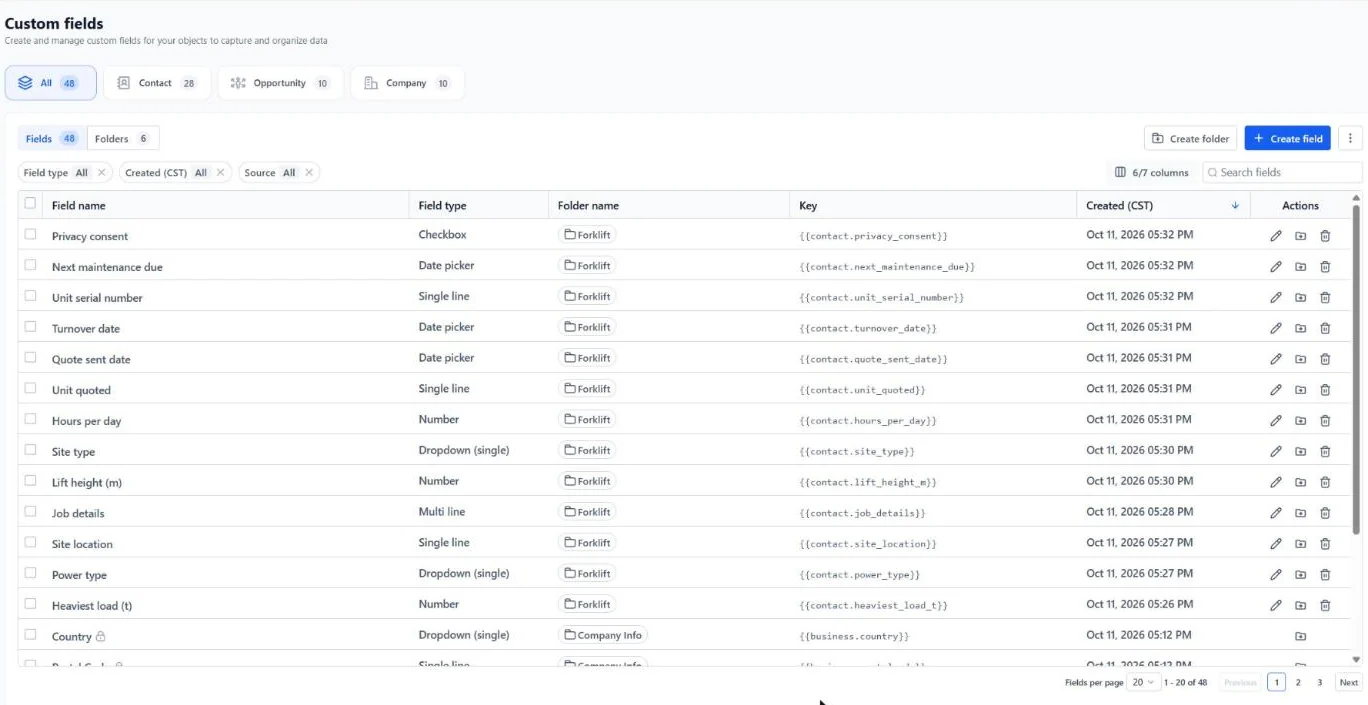Image resolution: width=1368 pixels, height=705 pixels.
Task: Show All objects tab
Action: [50, 83]
